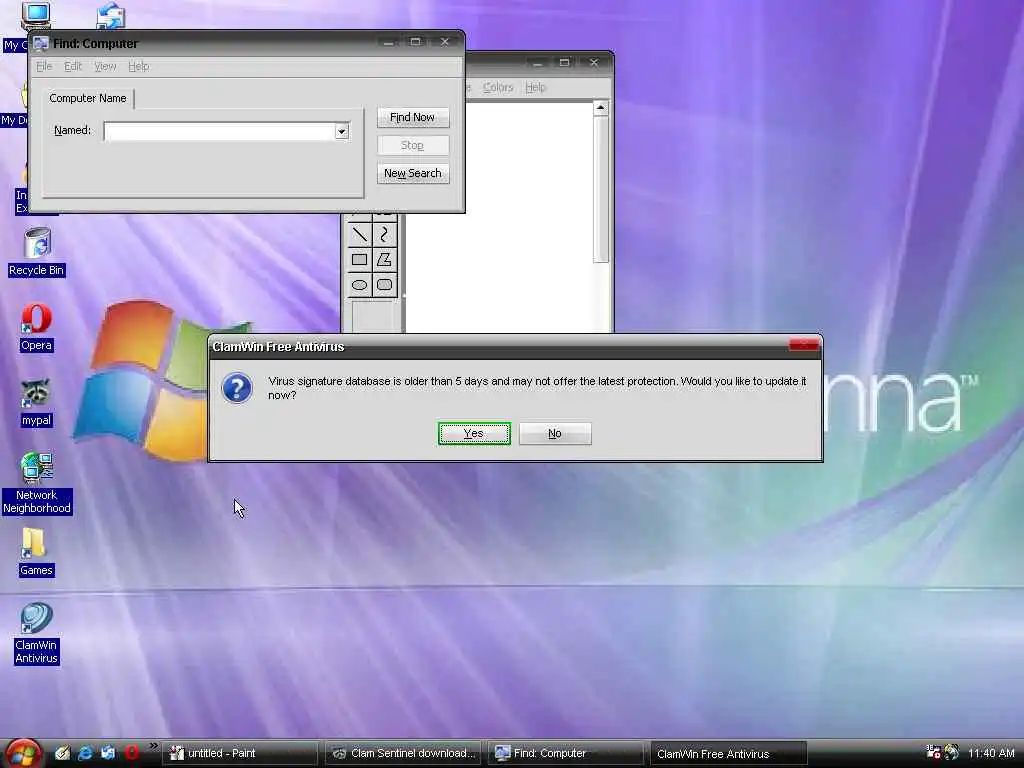Open the Games folder on desktop
1024x768 pixels.
(x=36, y=552)
